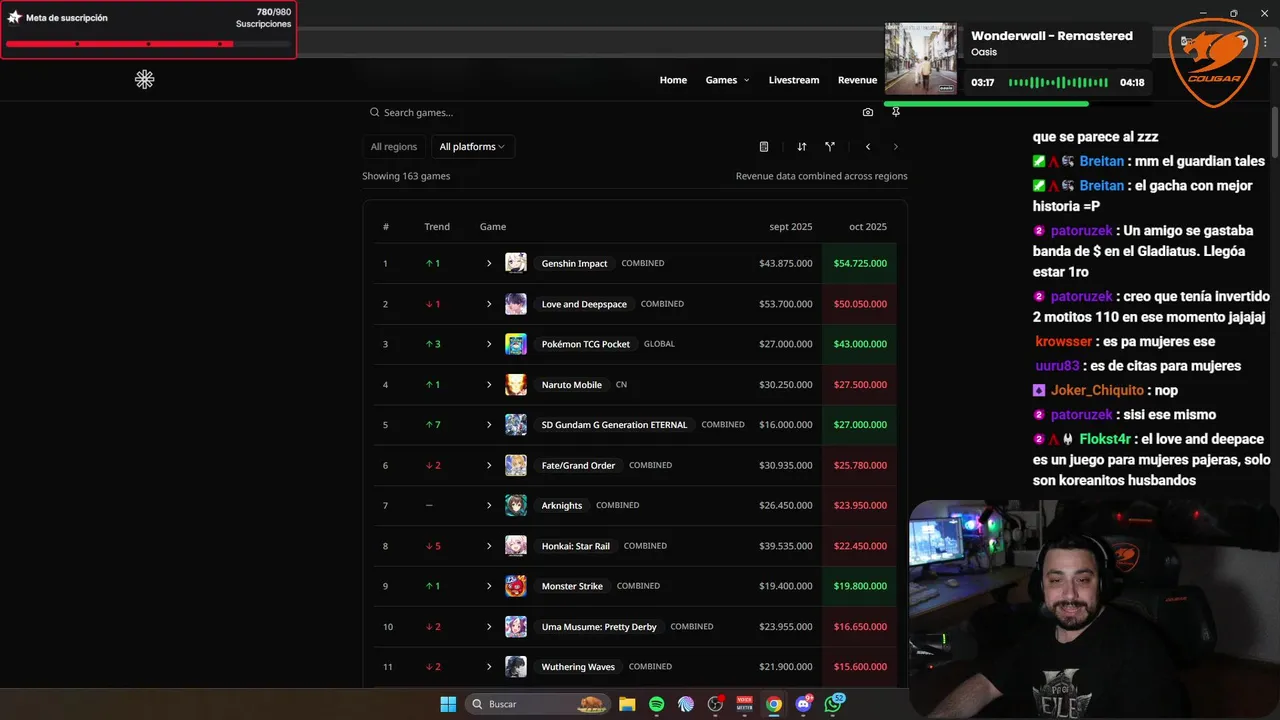Image resolution: width=1280 pixels, height=720 pixels.
Task: Click the taskbar Buscar search box
Action: (540, 704)
